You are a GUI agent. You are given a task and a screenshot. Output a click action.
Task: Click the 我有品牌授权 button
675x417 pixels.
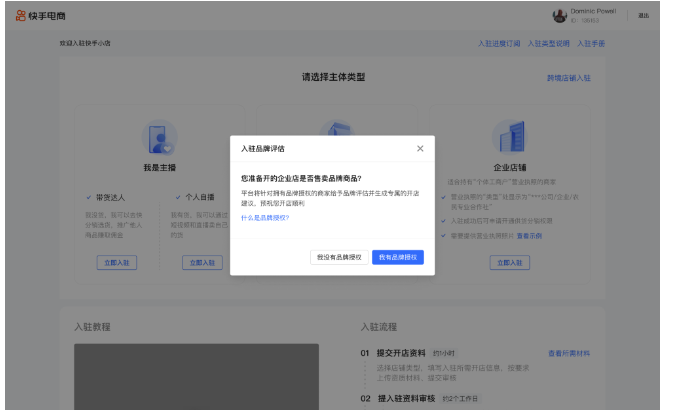pyautogui.click(x=398, y=257)
